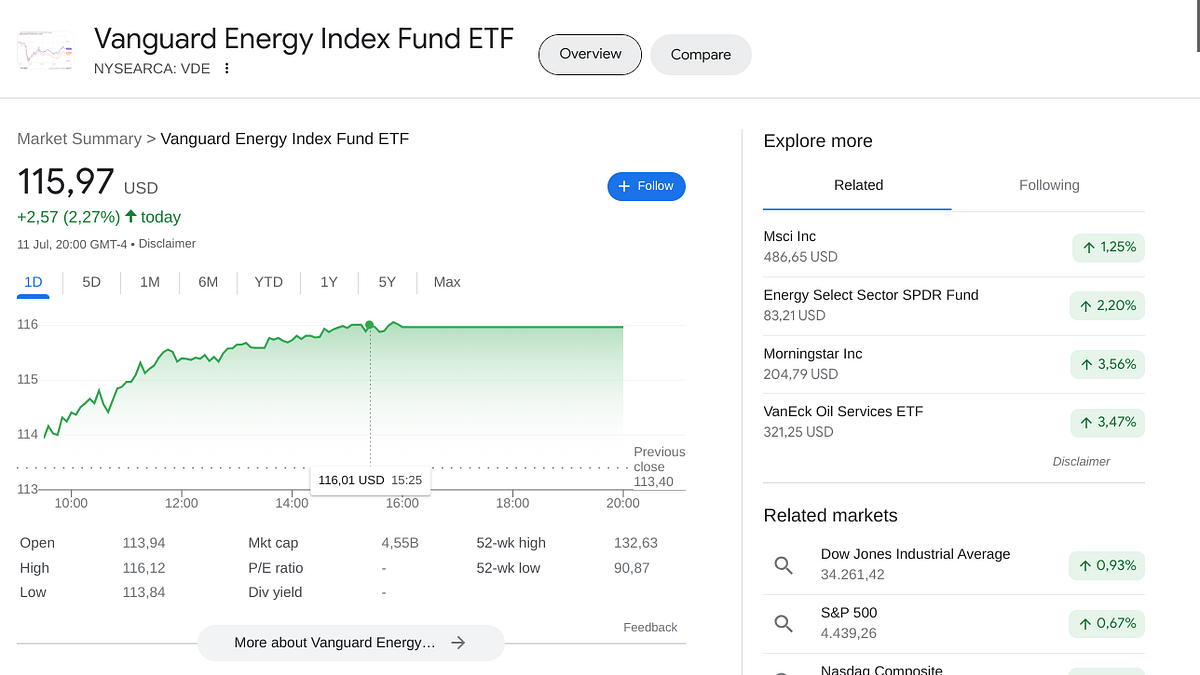1200x675 pixels.
Task: Click the search icon beside S&P 500
Action: (784, 622)
